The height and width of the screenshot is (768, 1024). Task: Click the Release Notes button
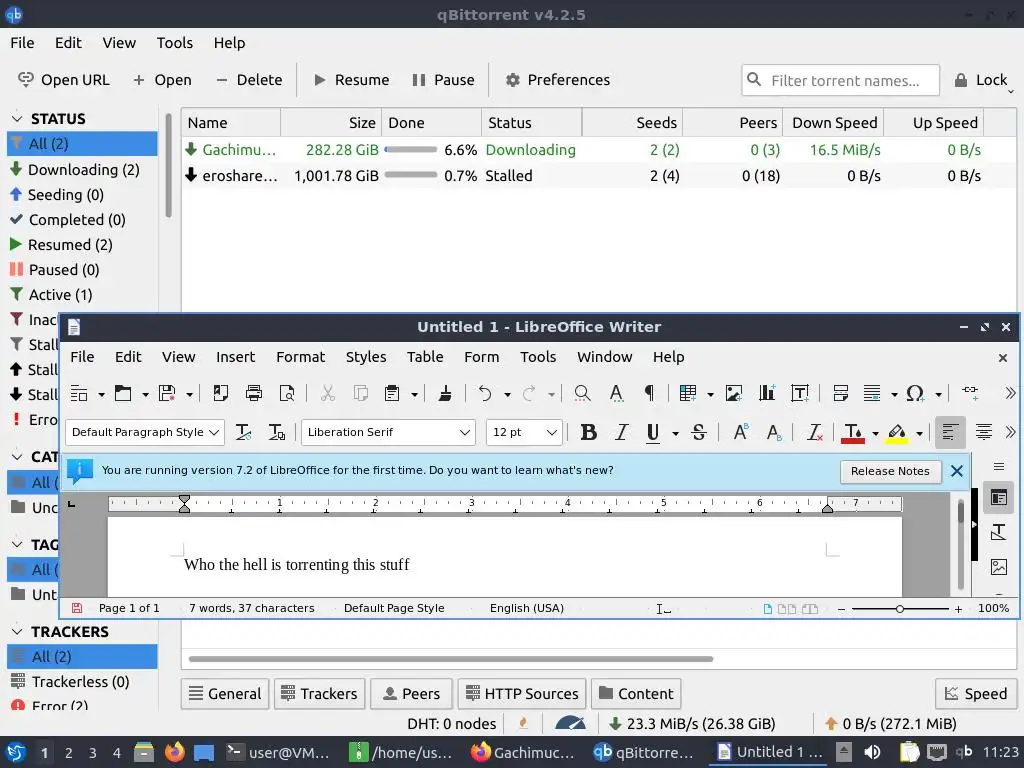890,471
